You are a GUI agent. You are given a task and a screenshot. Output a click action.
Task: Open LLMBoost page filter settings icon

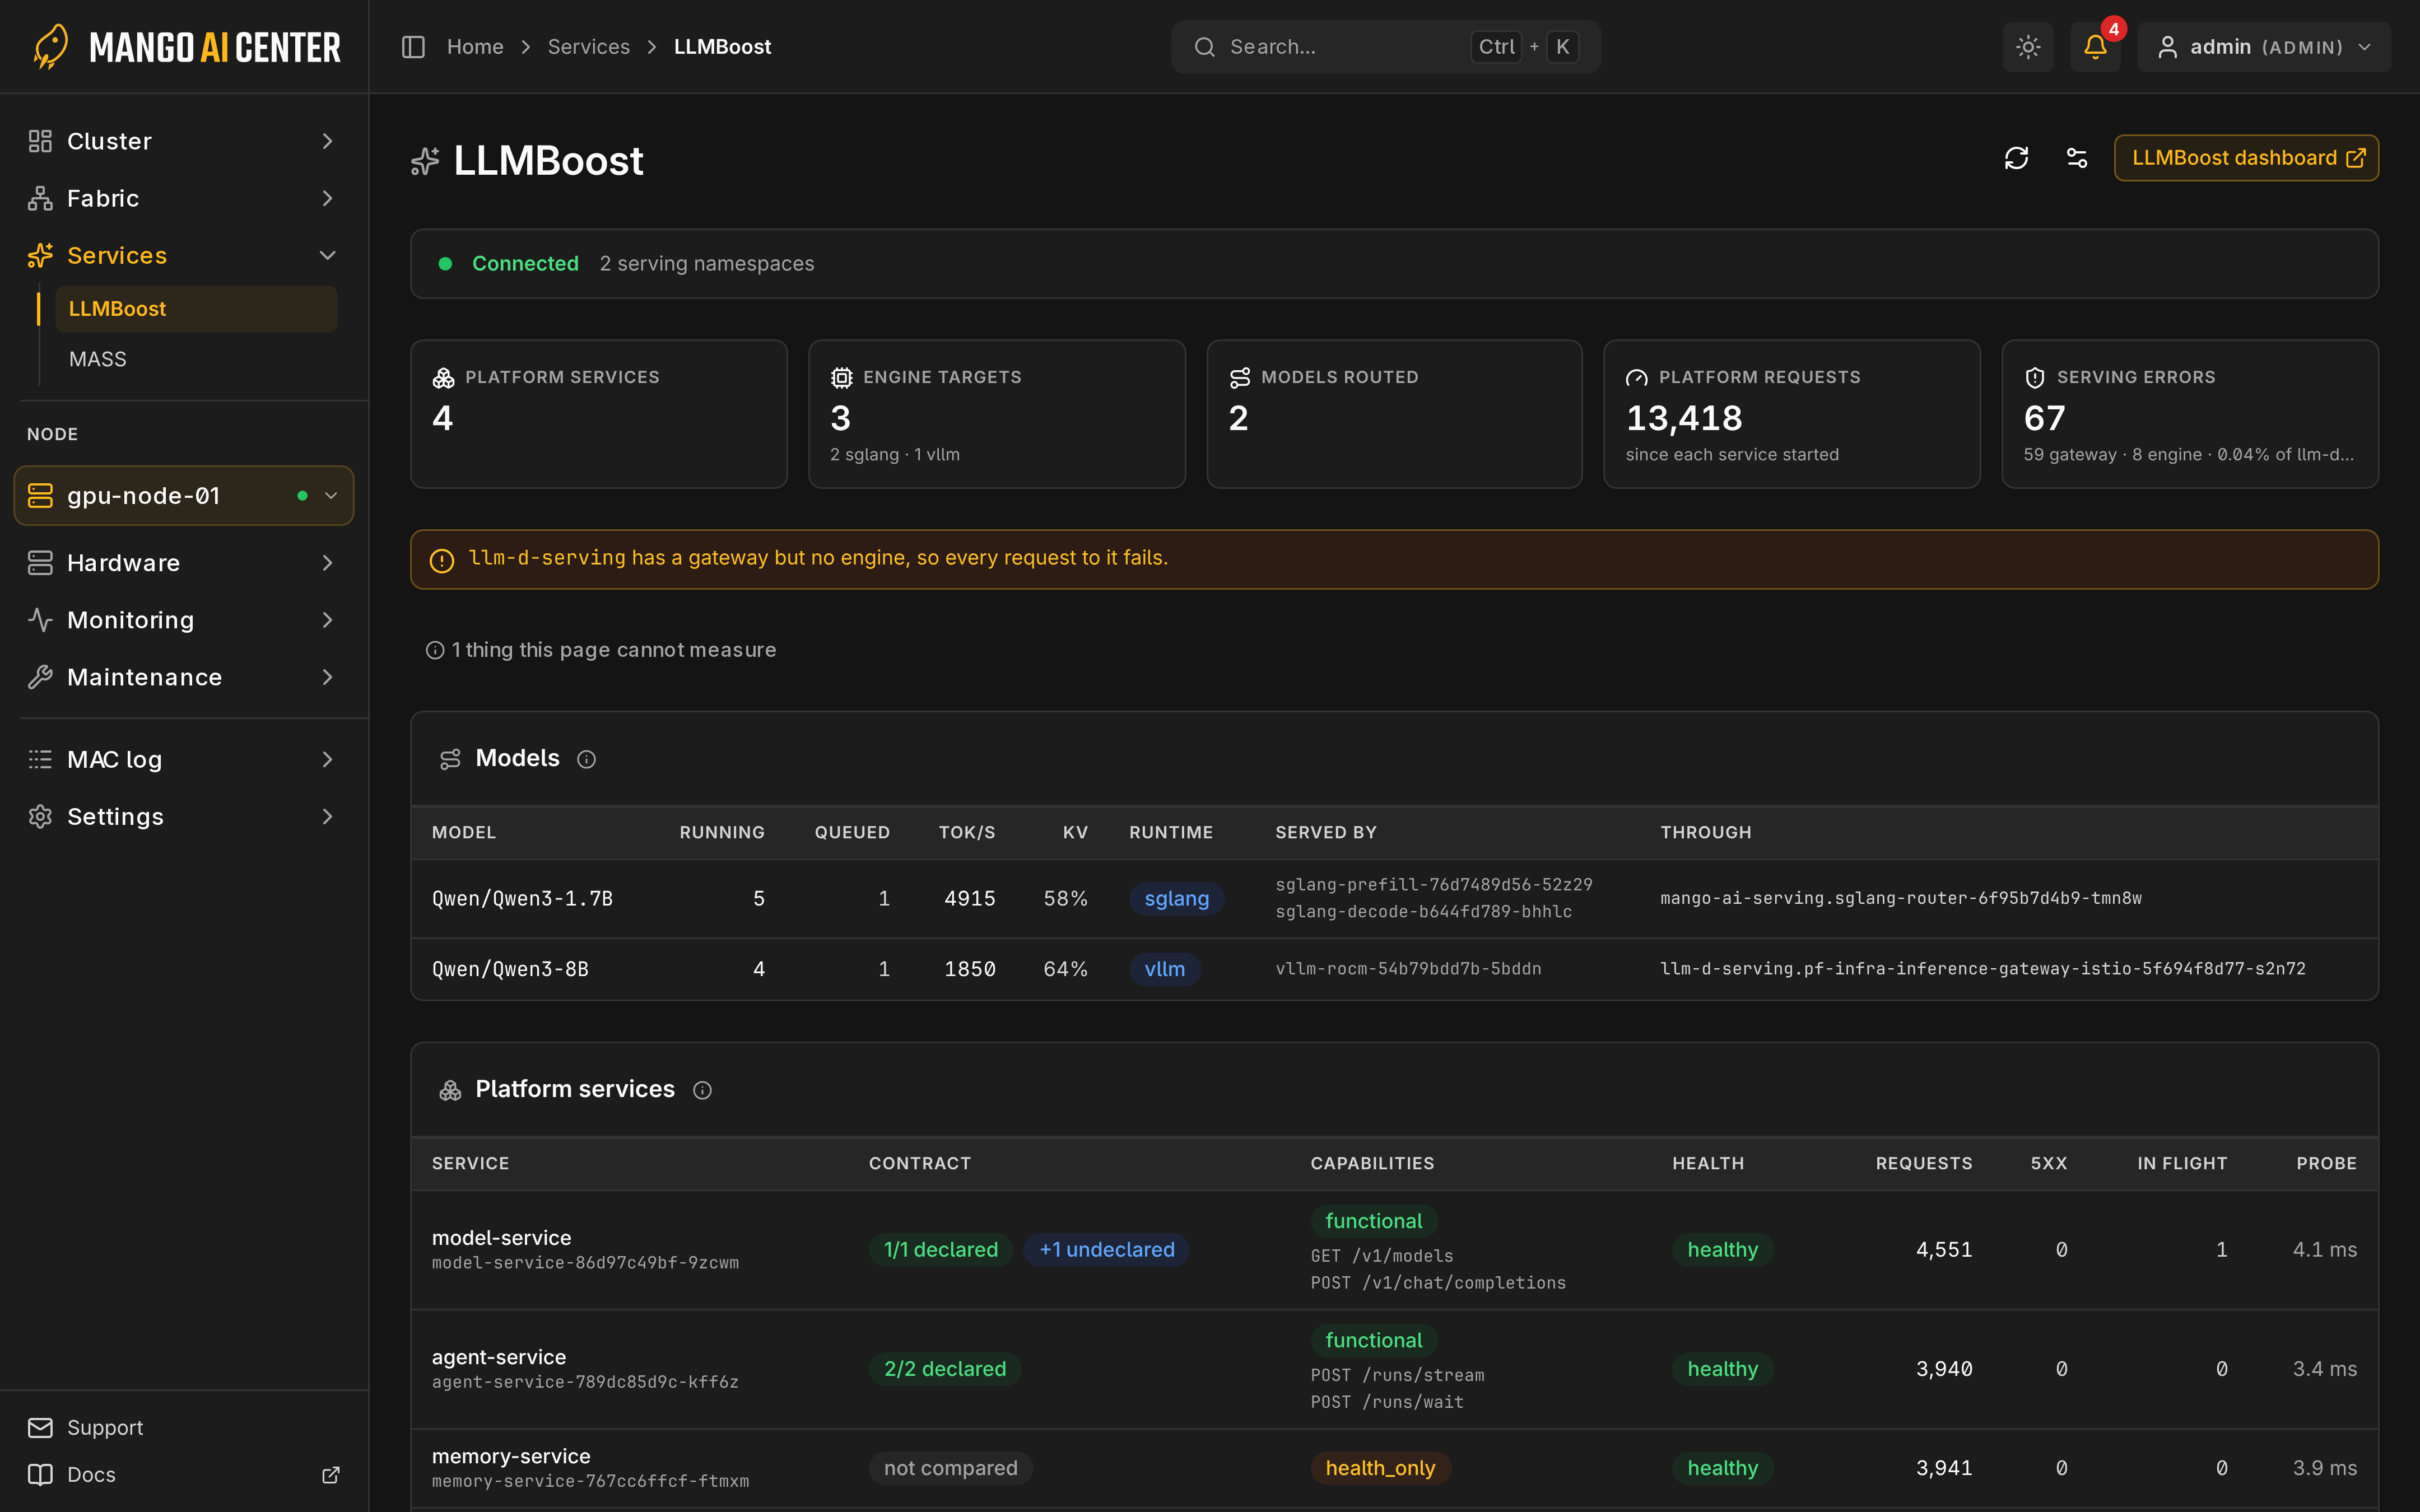pyautogui.click(x=2077, y=158)
